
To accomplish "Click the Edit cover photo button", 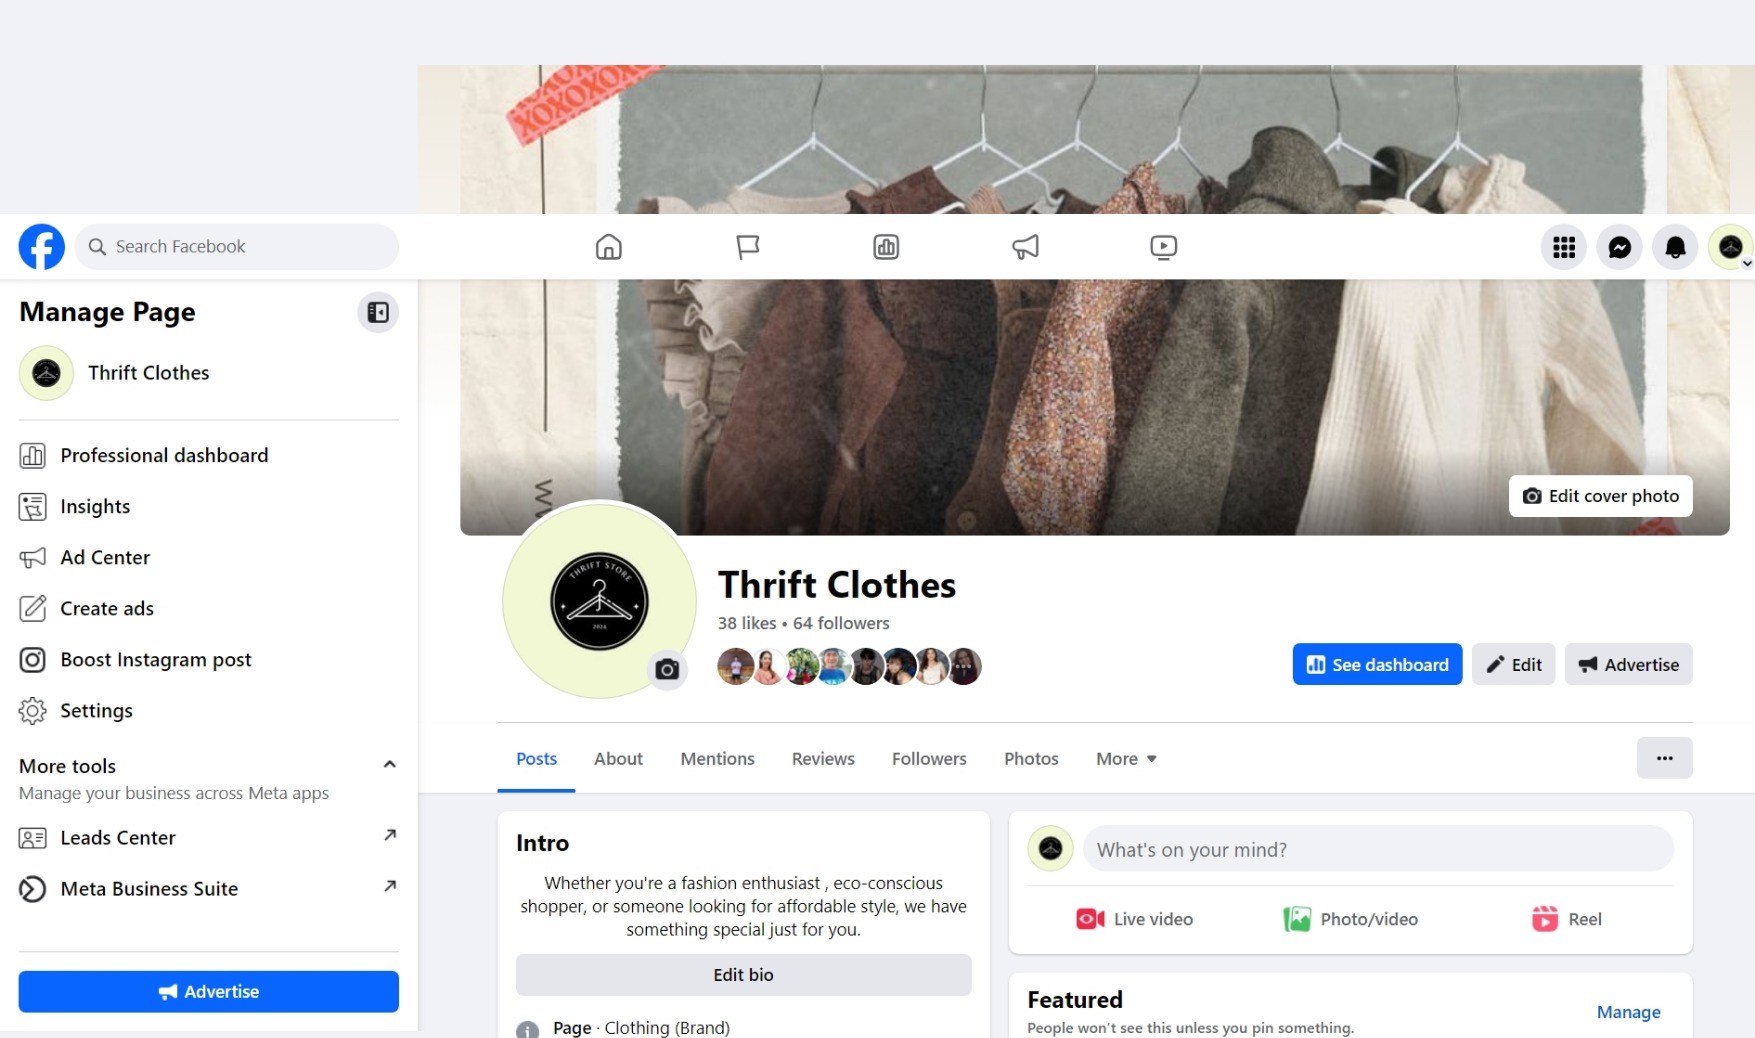I will [x=1600, y=496].
